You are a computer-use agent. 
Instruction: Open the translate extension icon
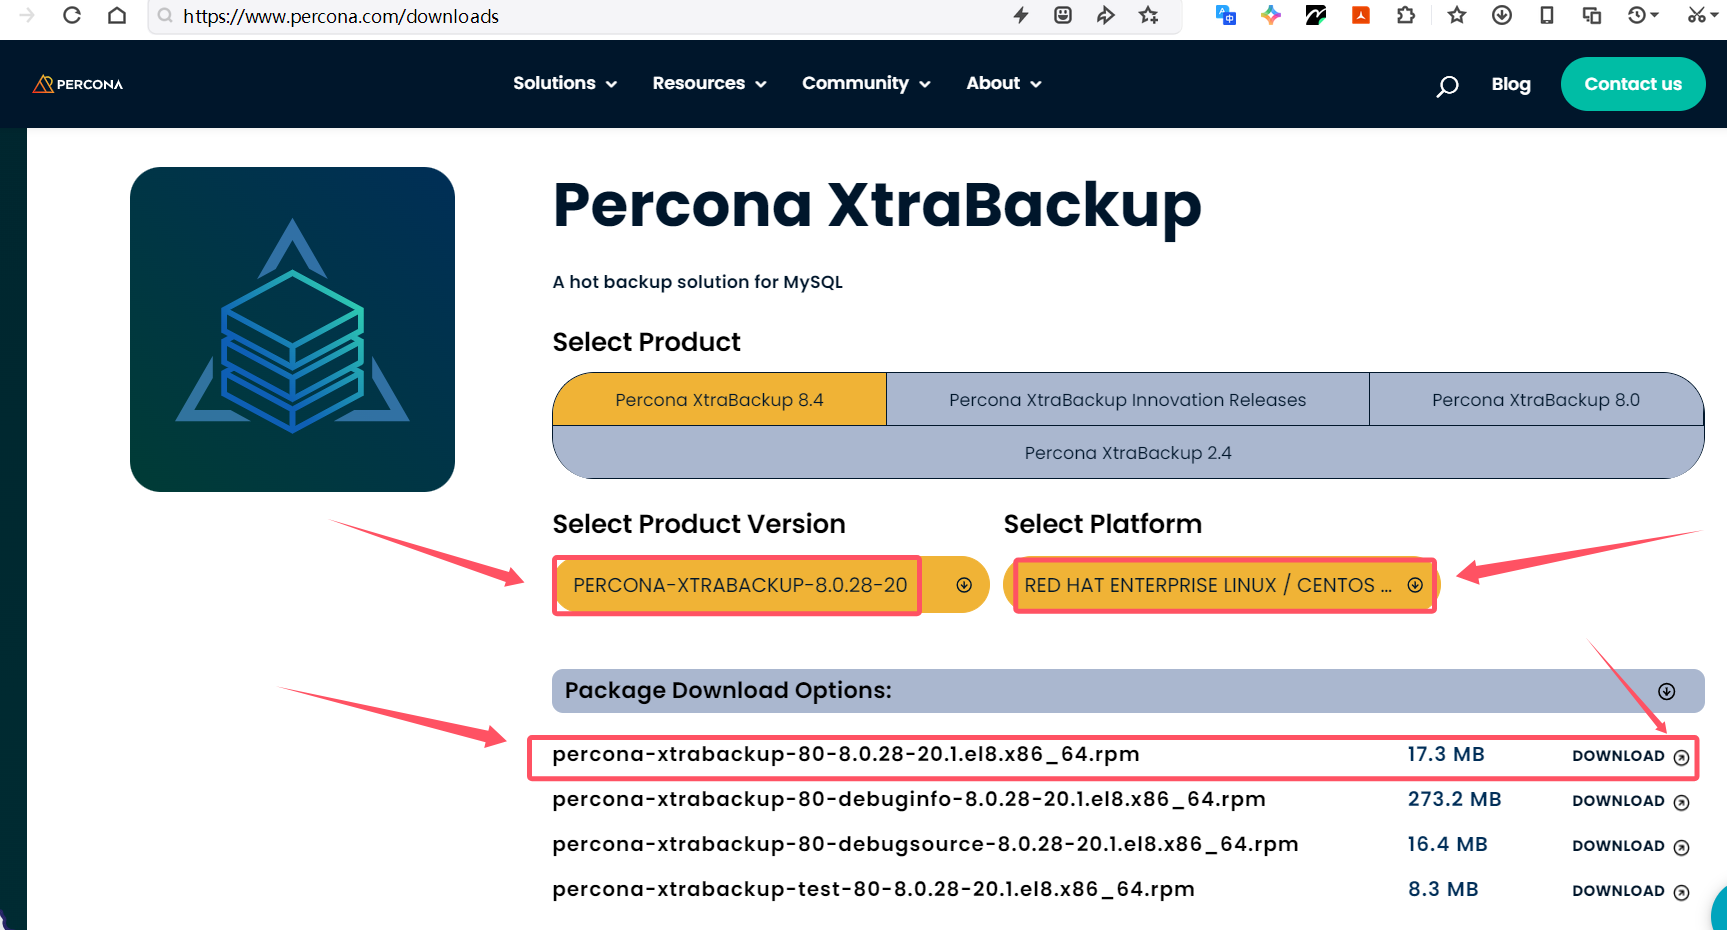click(x=1226, y=15)
